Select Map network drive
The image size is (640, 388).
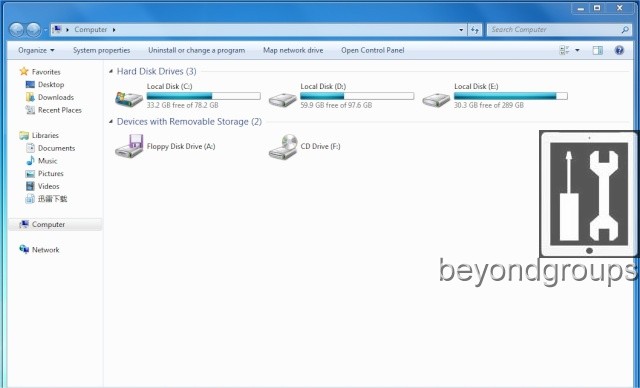(x=293, y=50)
